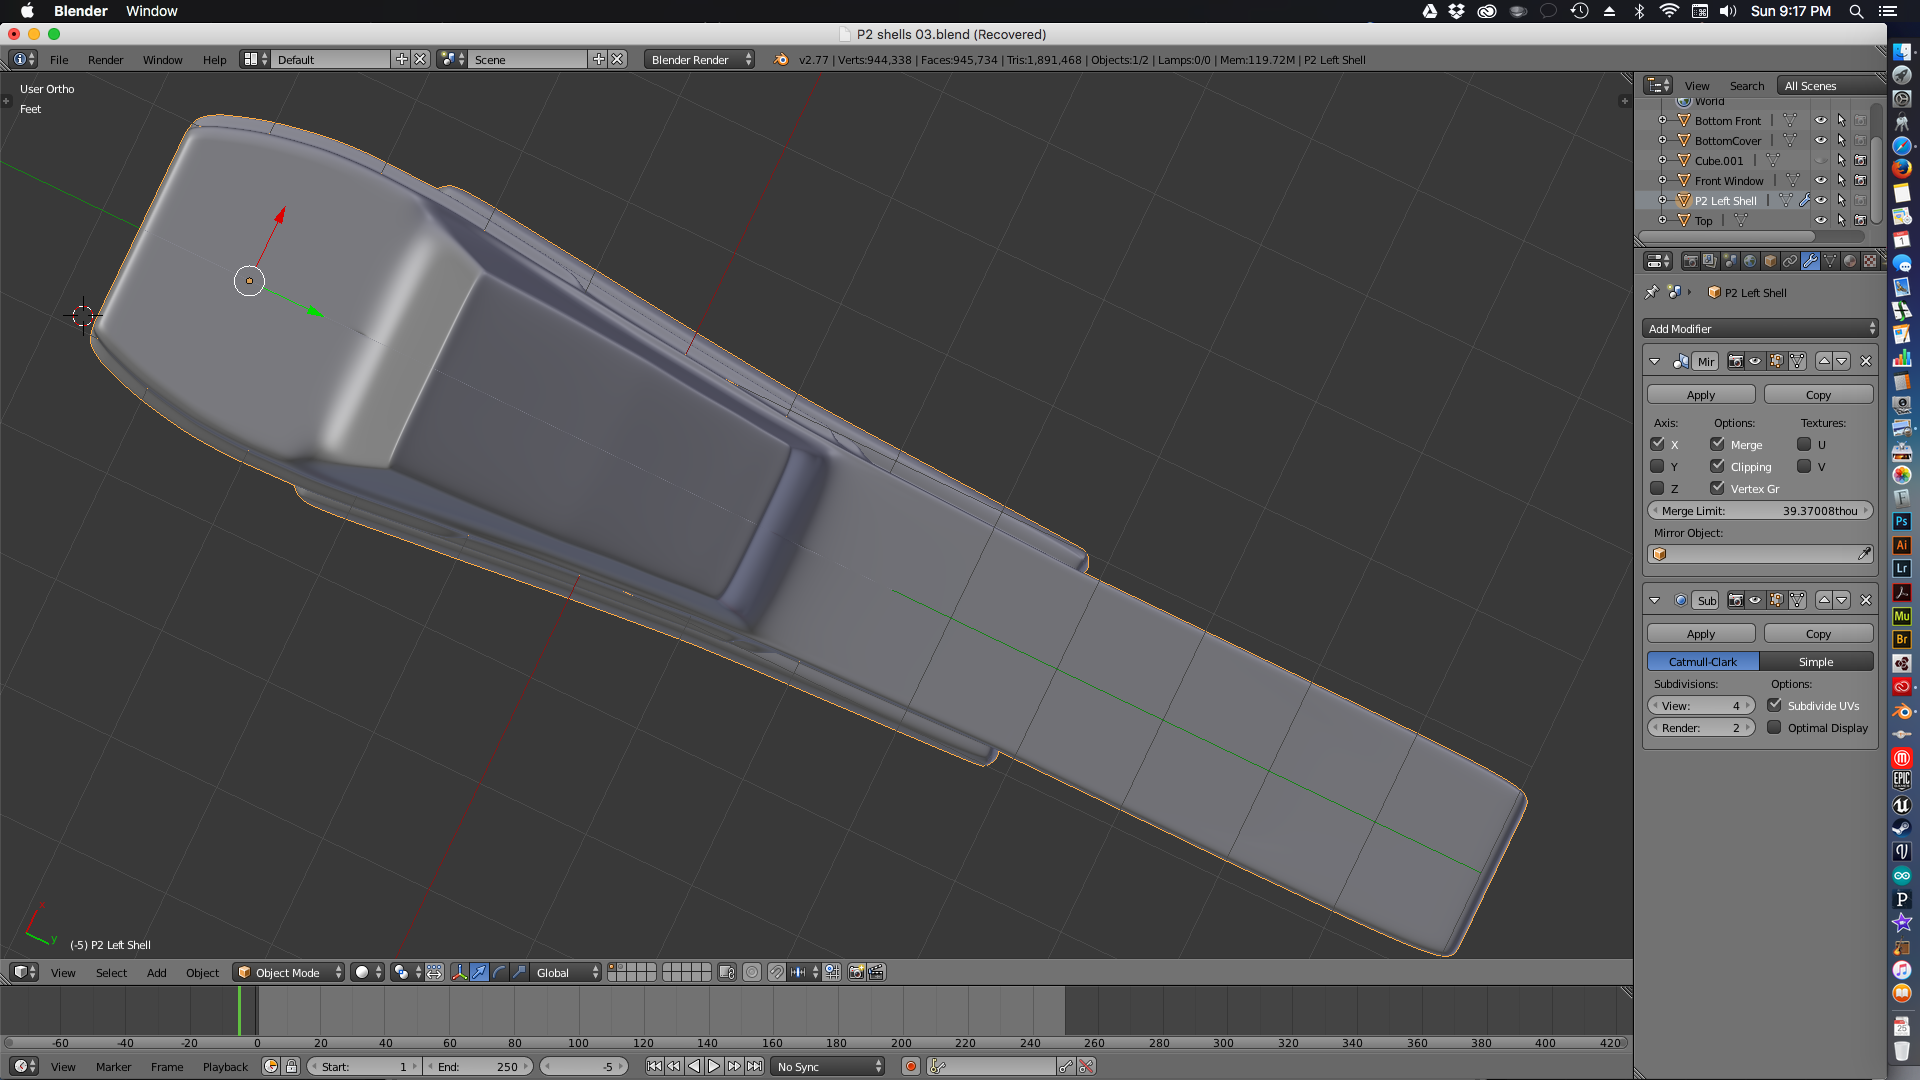Click the Render subdivisions value field
The width and height of the screenshot is (1920, 1080).
pyautogui.click(x=1701, y=727)
